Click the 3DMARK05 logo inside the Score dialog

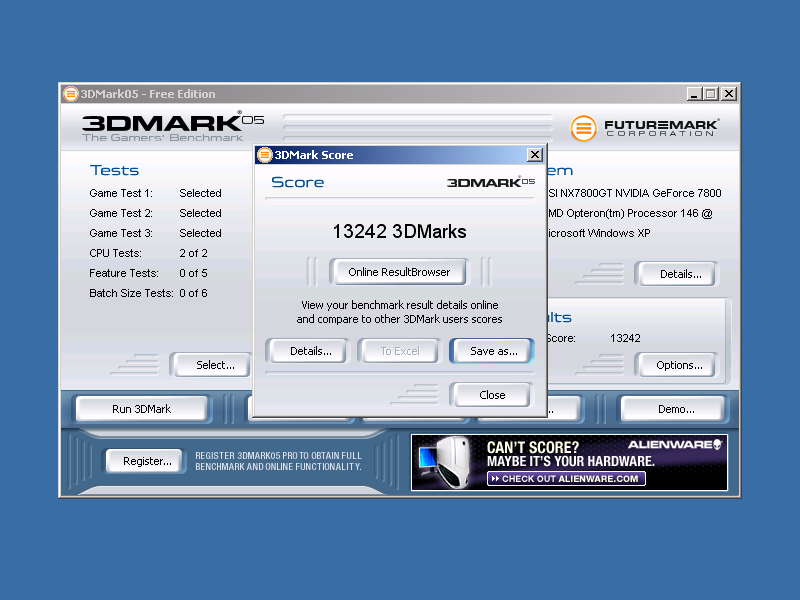pos(490,182)
